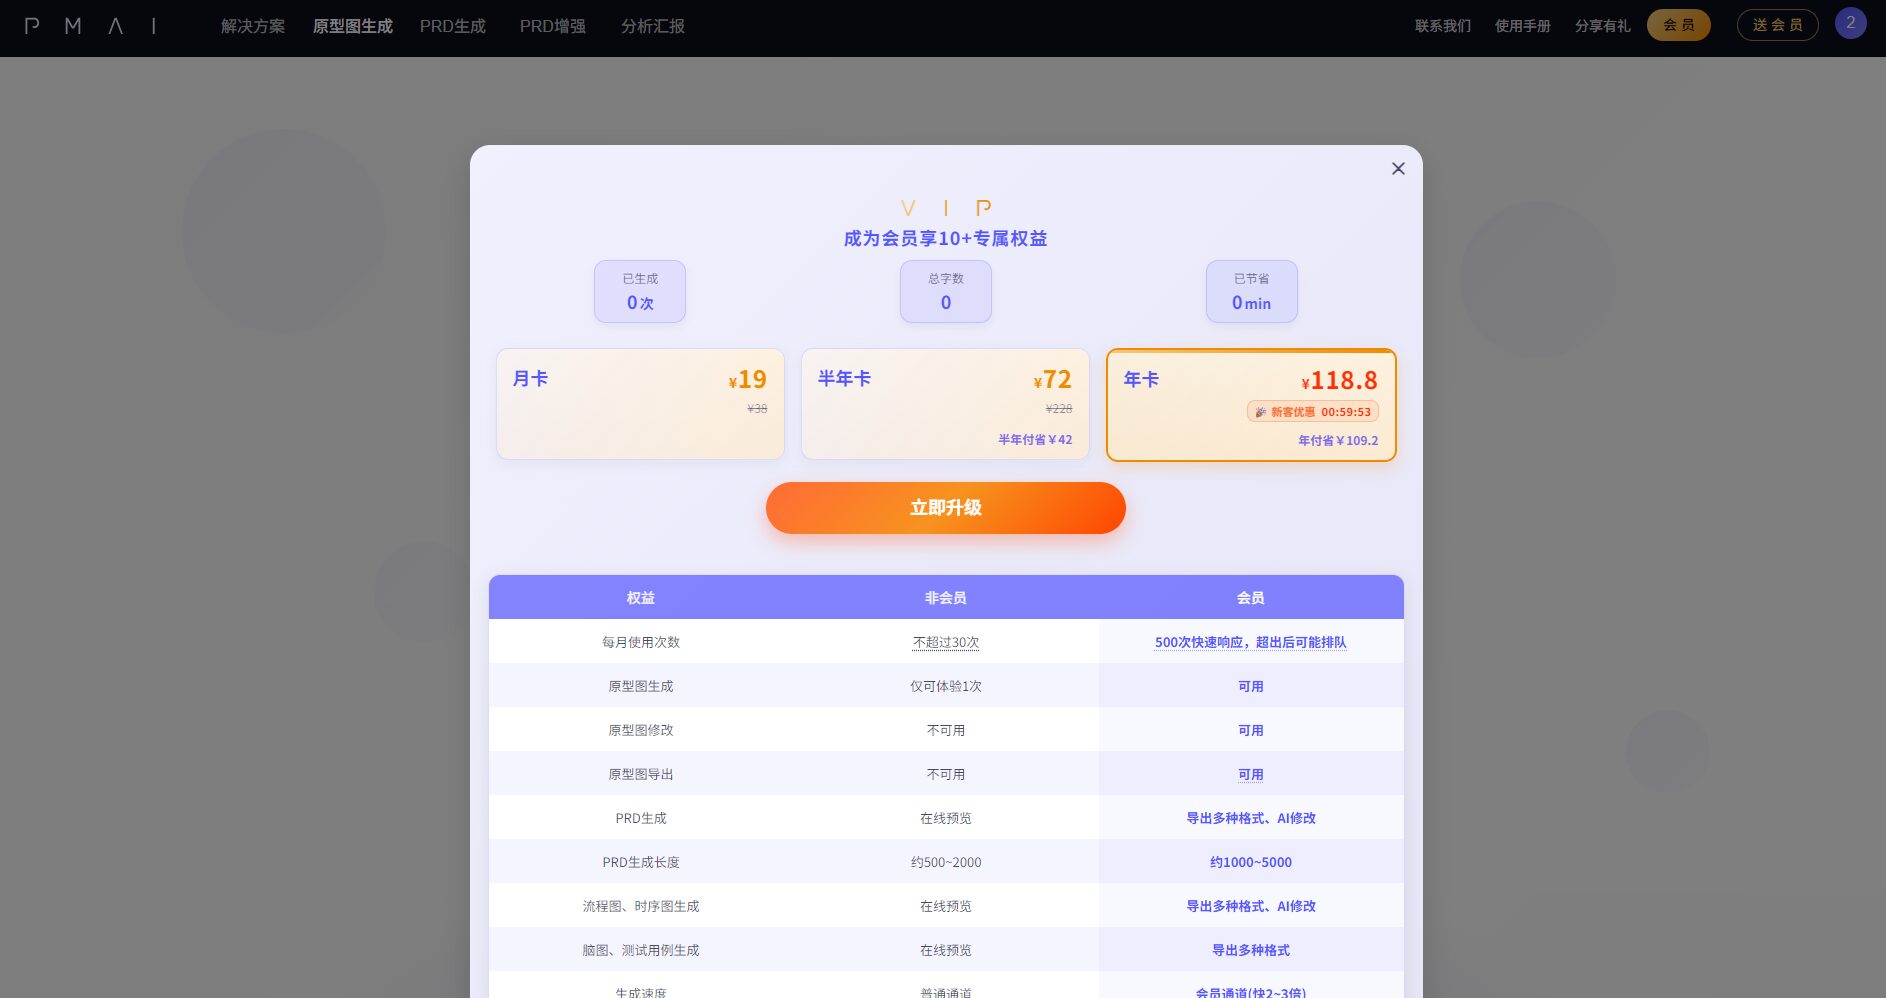Switch to 原型图生成 tab
The height and width of the screenshot is (998, 1886).
pyautogui.click(x=352, y=26)
